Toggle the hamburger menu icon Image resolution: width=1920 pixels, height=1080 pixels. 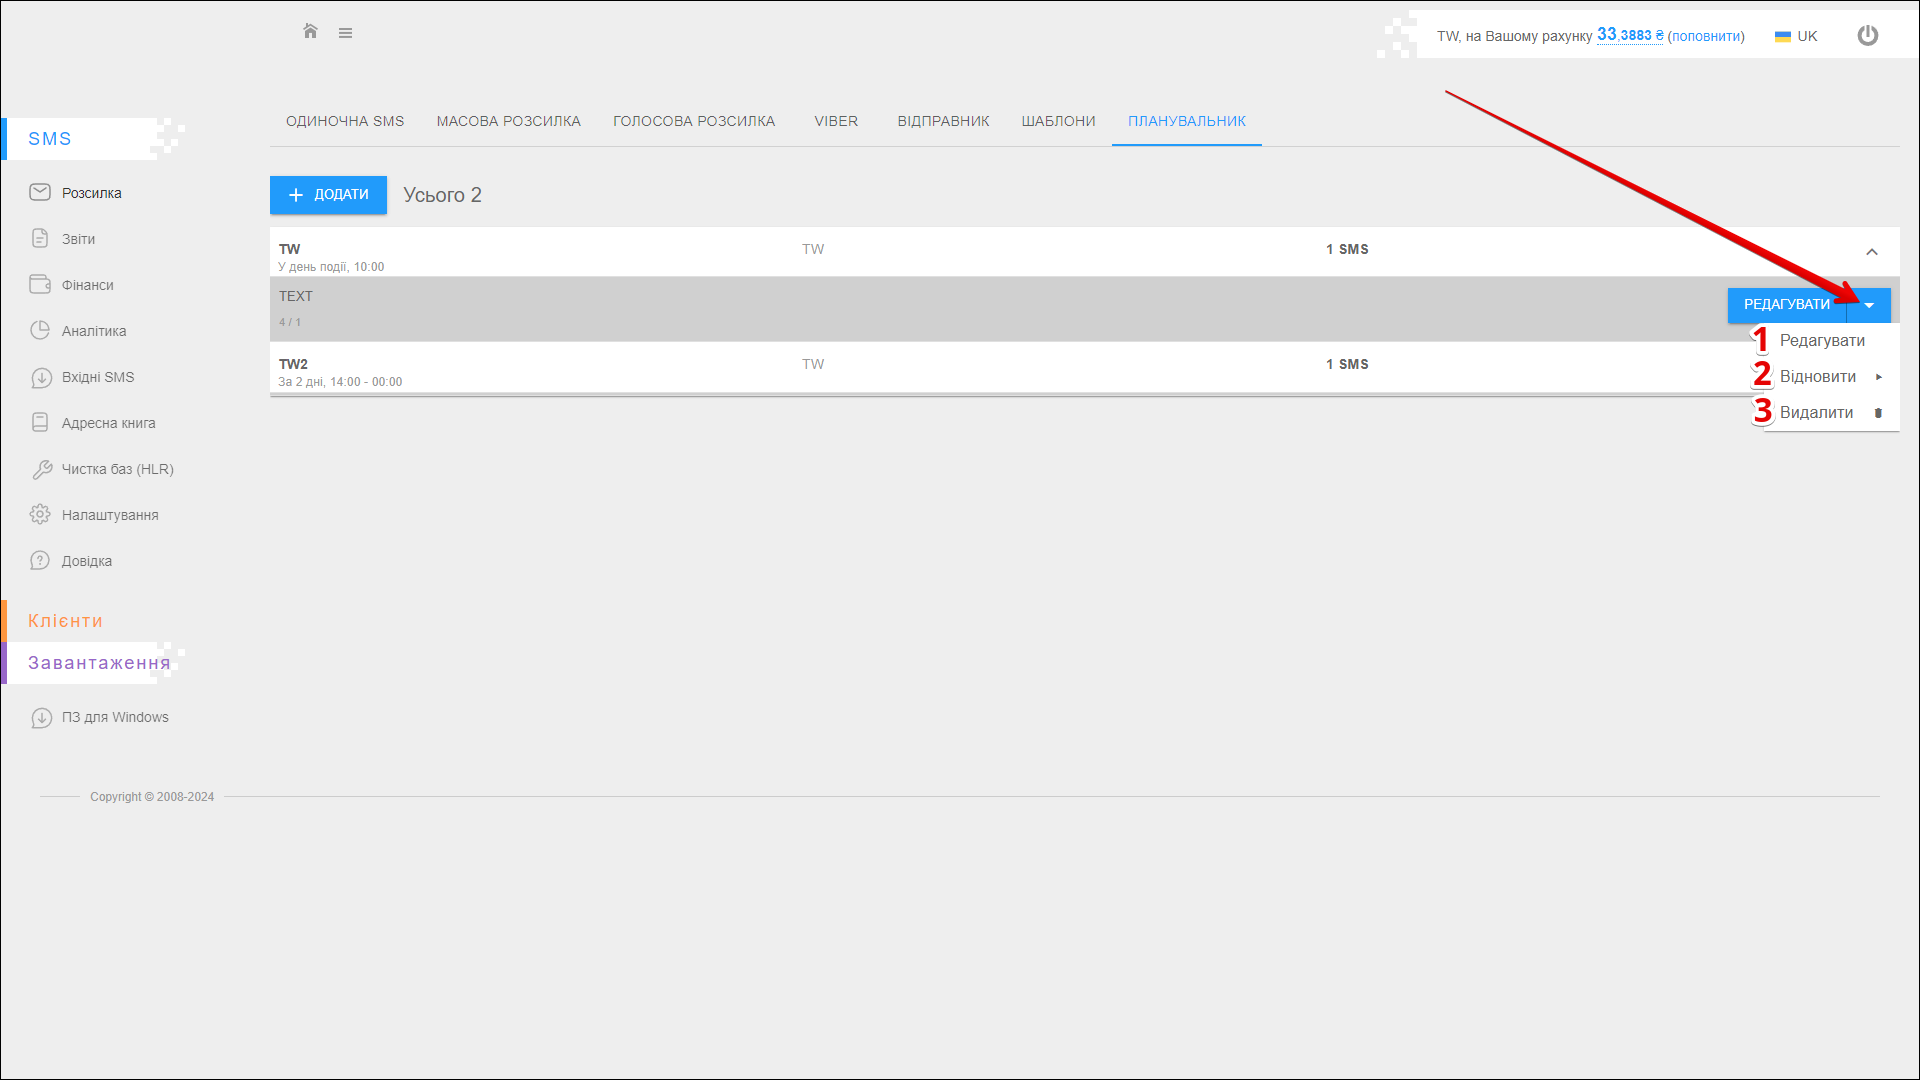(345, 33)
